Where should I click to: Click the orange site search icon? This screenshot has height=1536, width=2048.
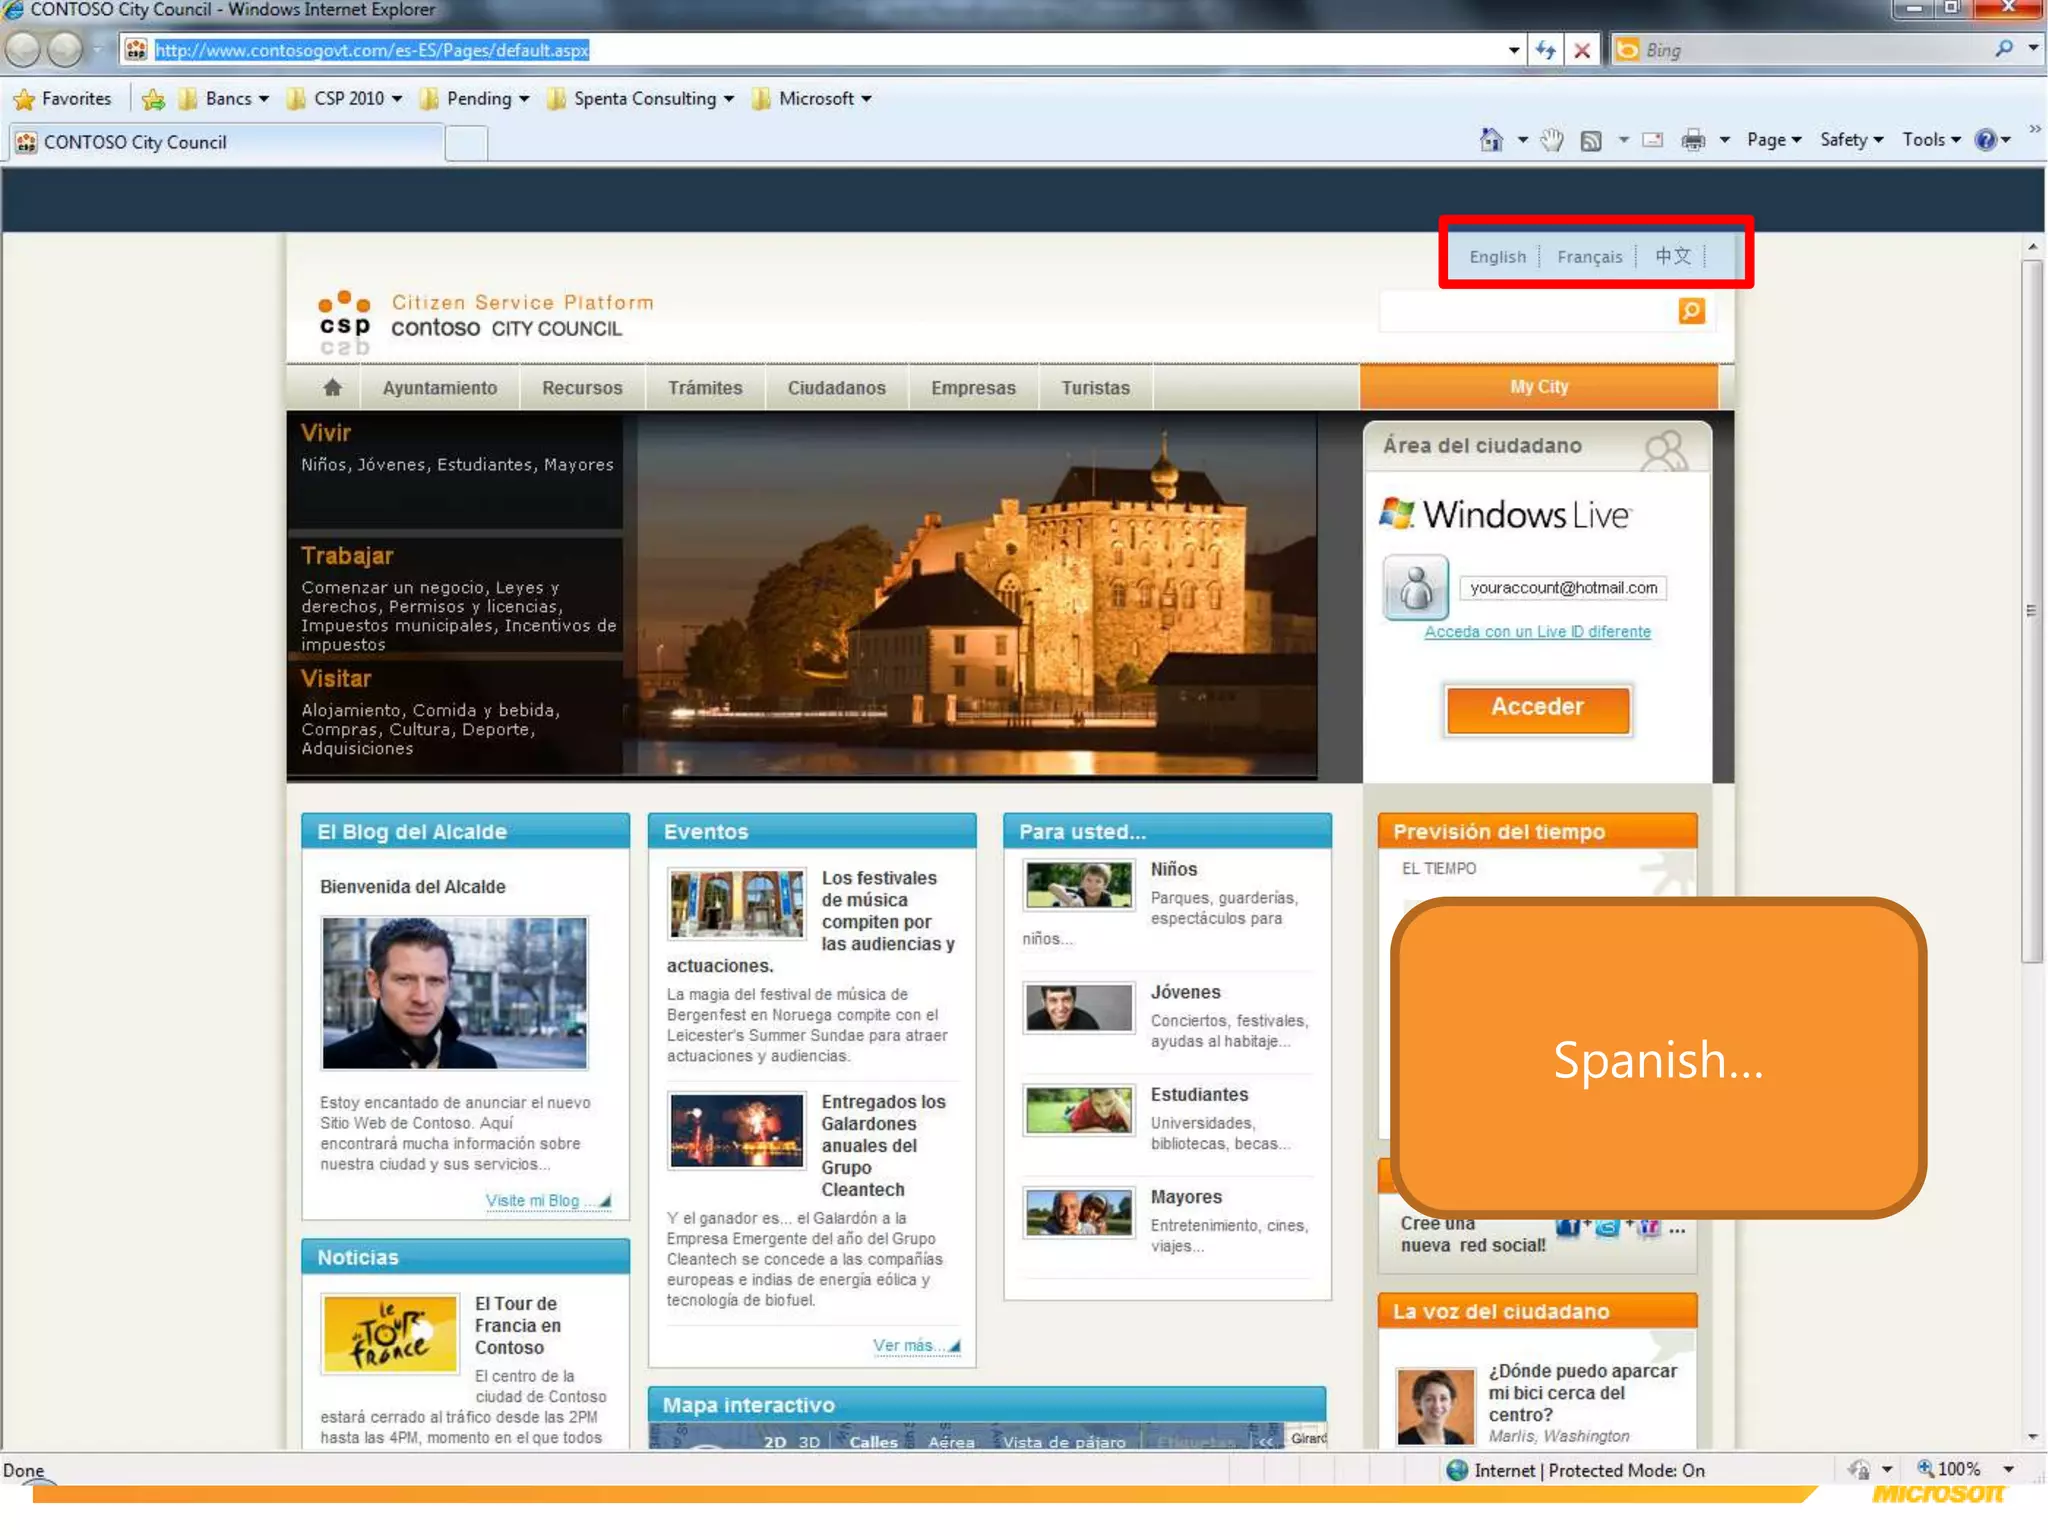pyautogui.click(x=1691, y=312)
